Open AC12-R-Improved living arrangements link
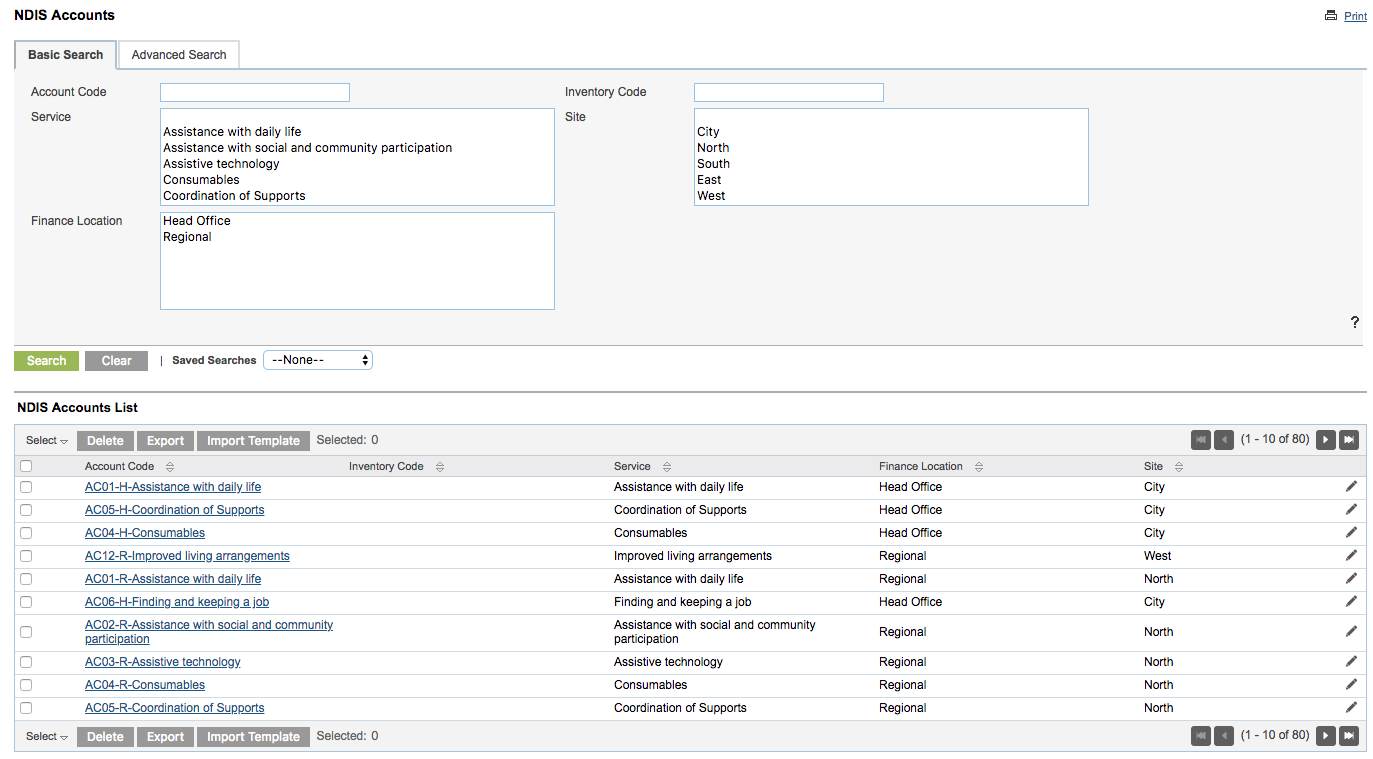The image size is (1373, 759). pos(187,556)
